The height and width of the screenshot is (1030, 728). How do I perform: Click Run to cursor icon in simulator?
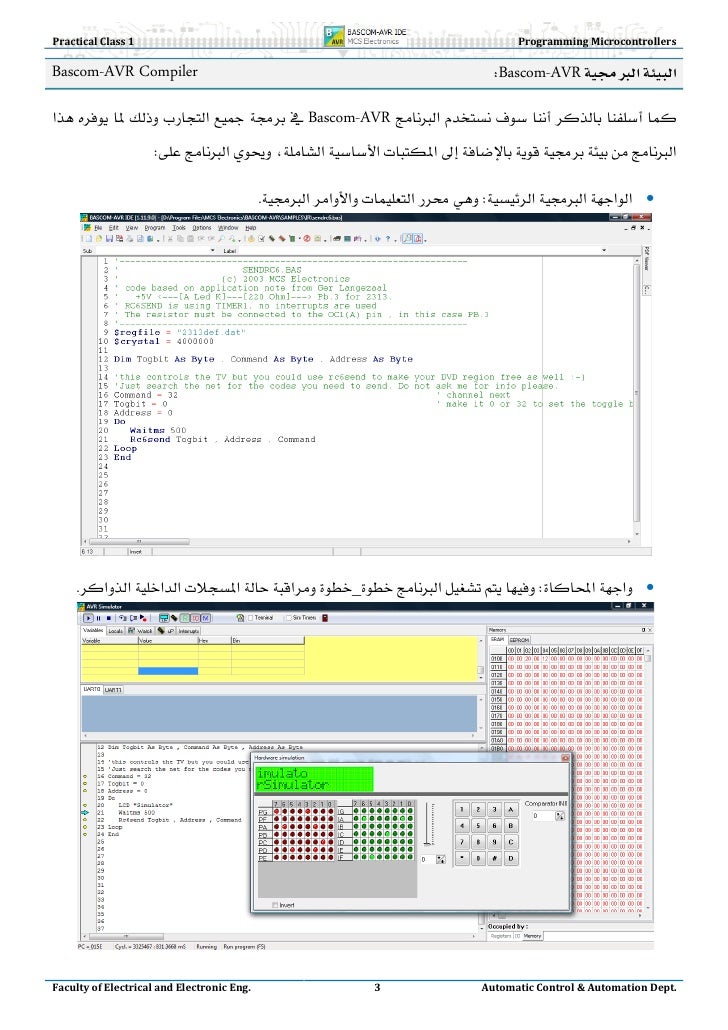click(x=143, y=618)
